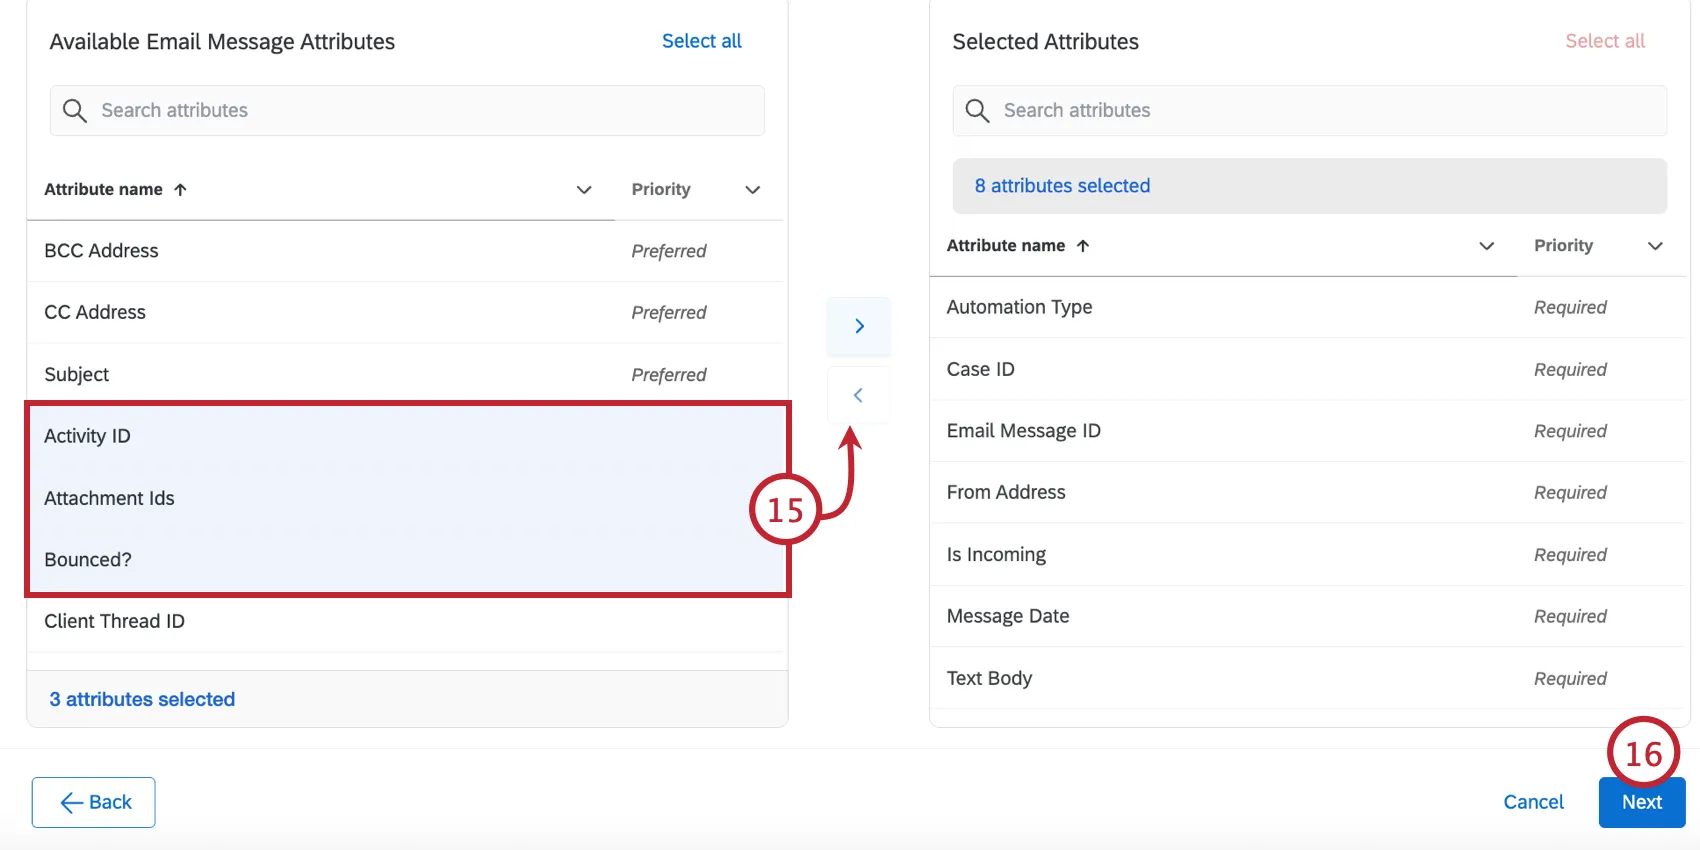Go Back to previous step
This screenshot has width=1700, height=850.
pyautogui.click(x=94, y=802)
